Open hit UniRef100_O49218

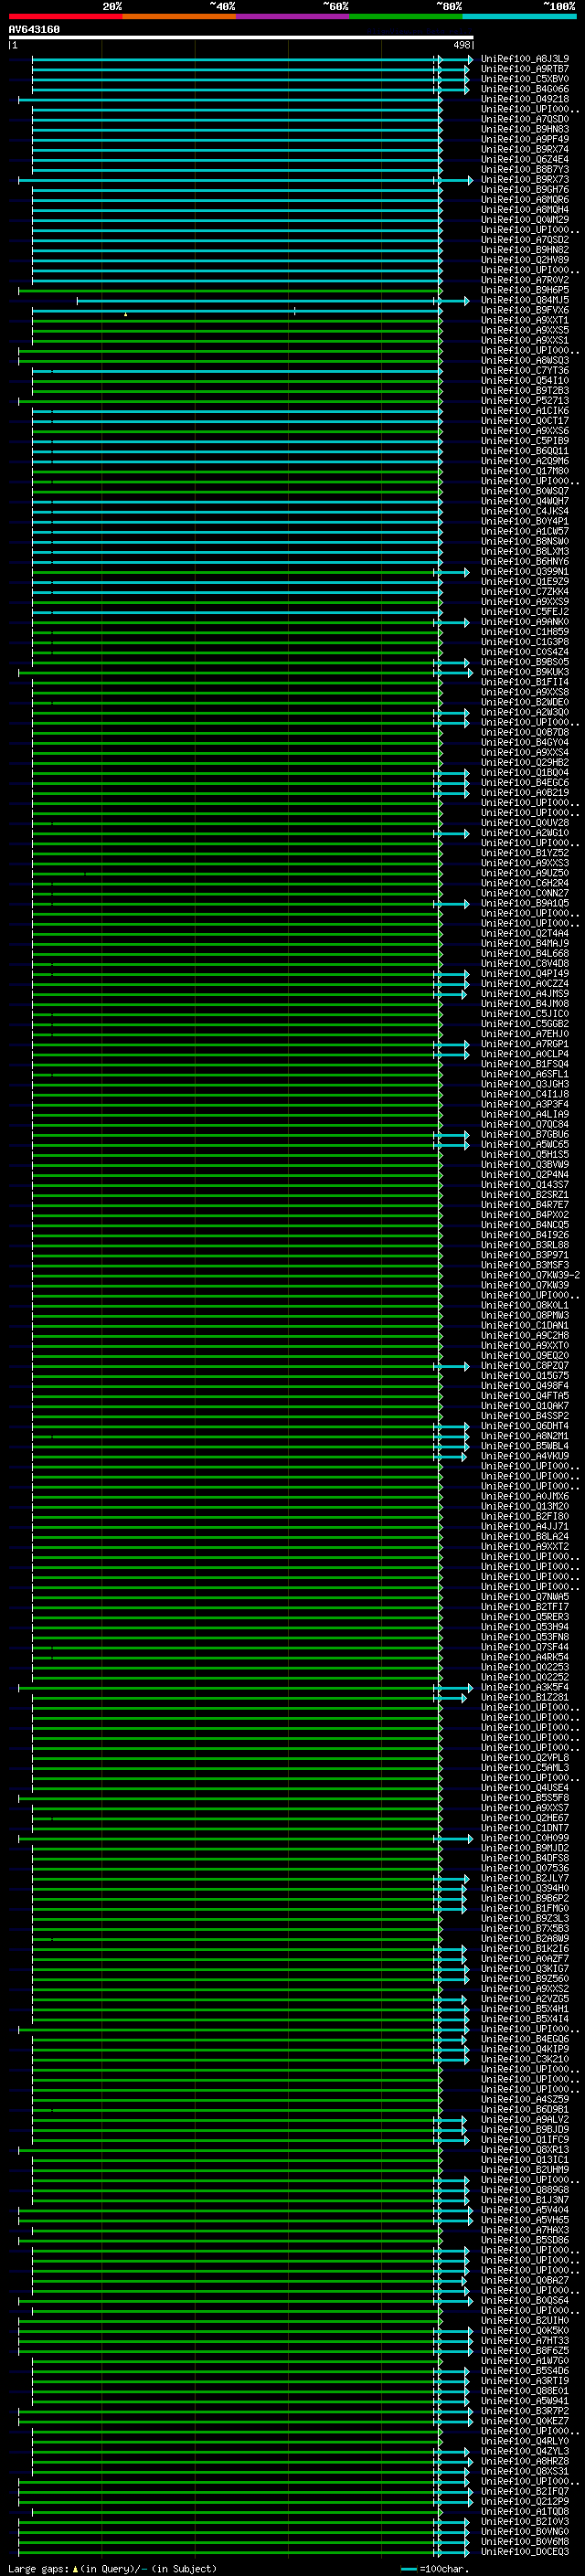click(525, 99)
